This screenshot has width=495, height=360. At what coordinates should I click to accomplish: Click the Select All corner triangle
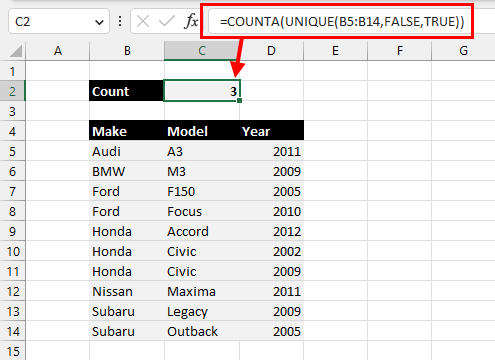pyautogui.click(x=16, y=51)
